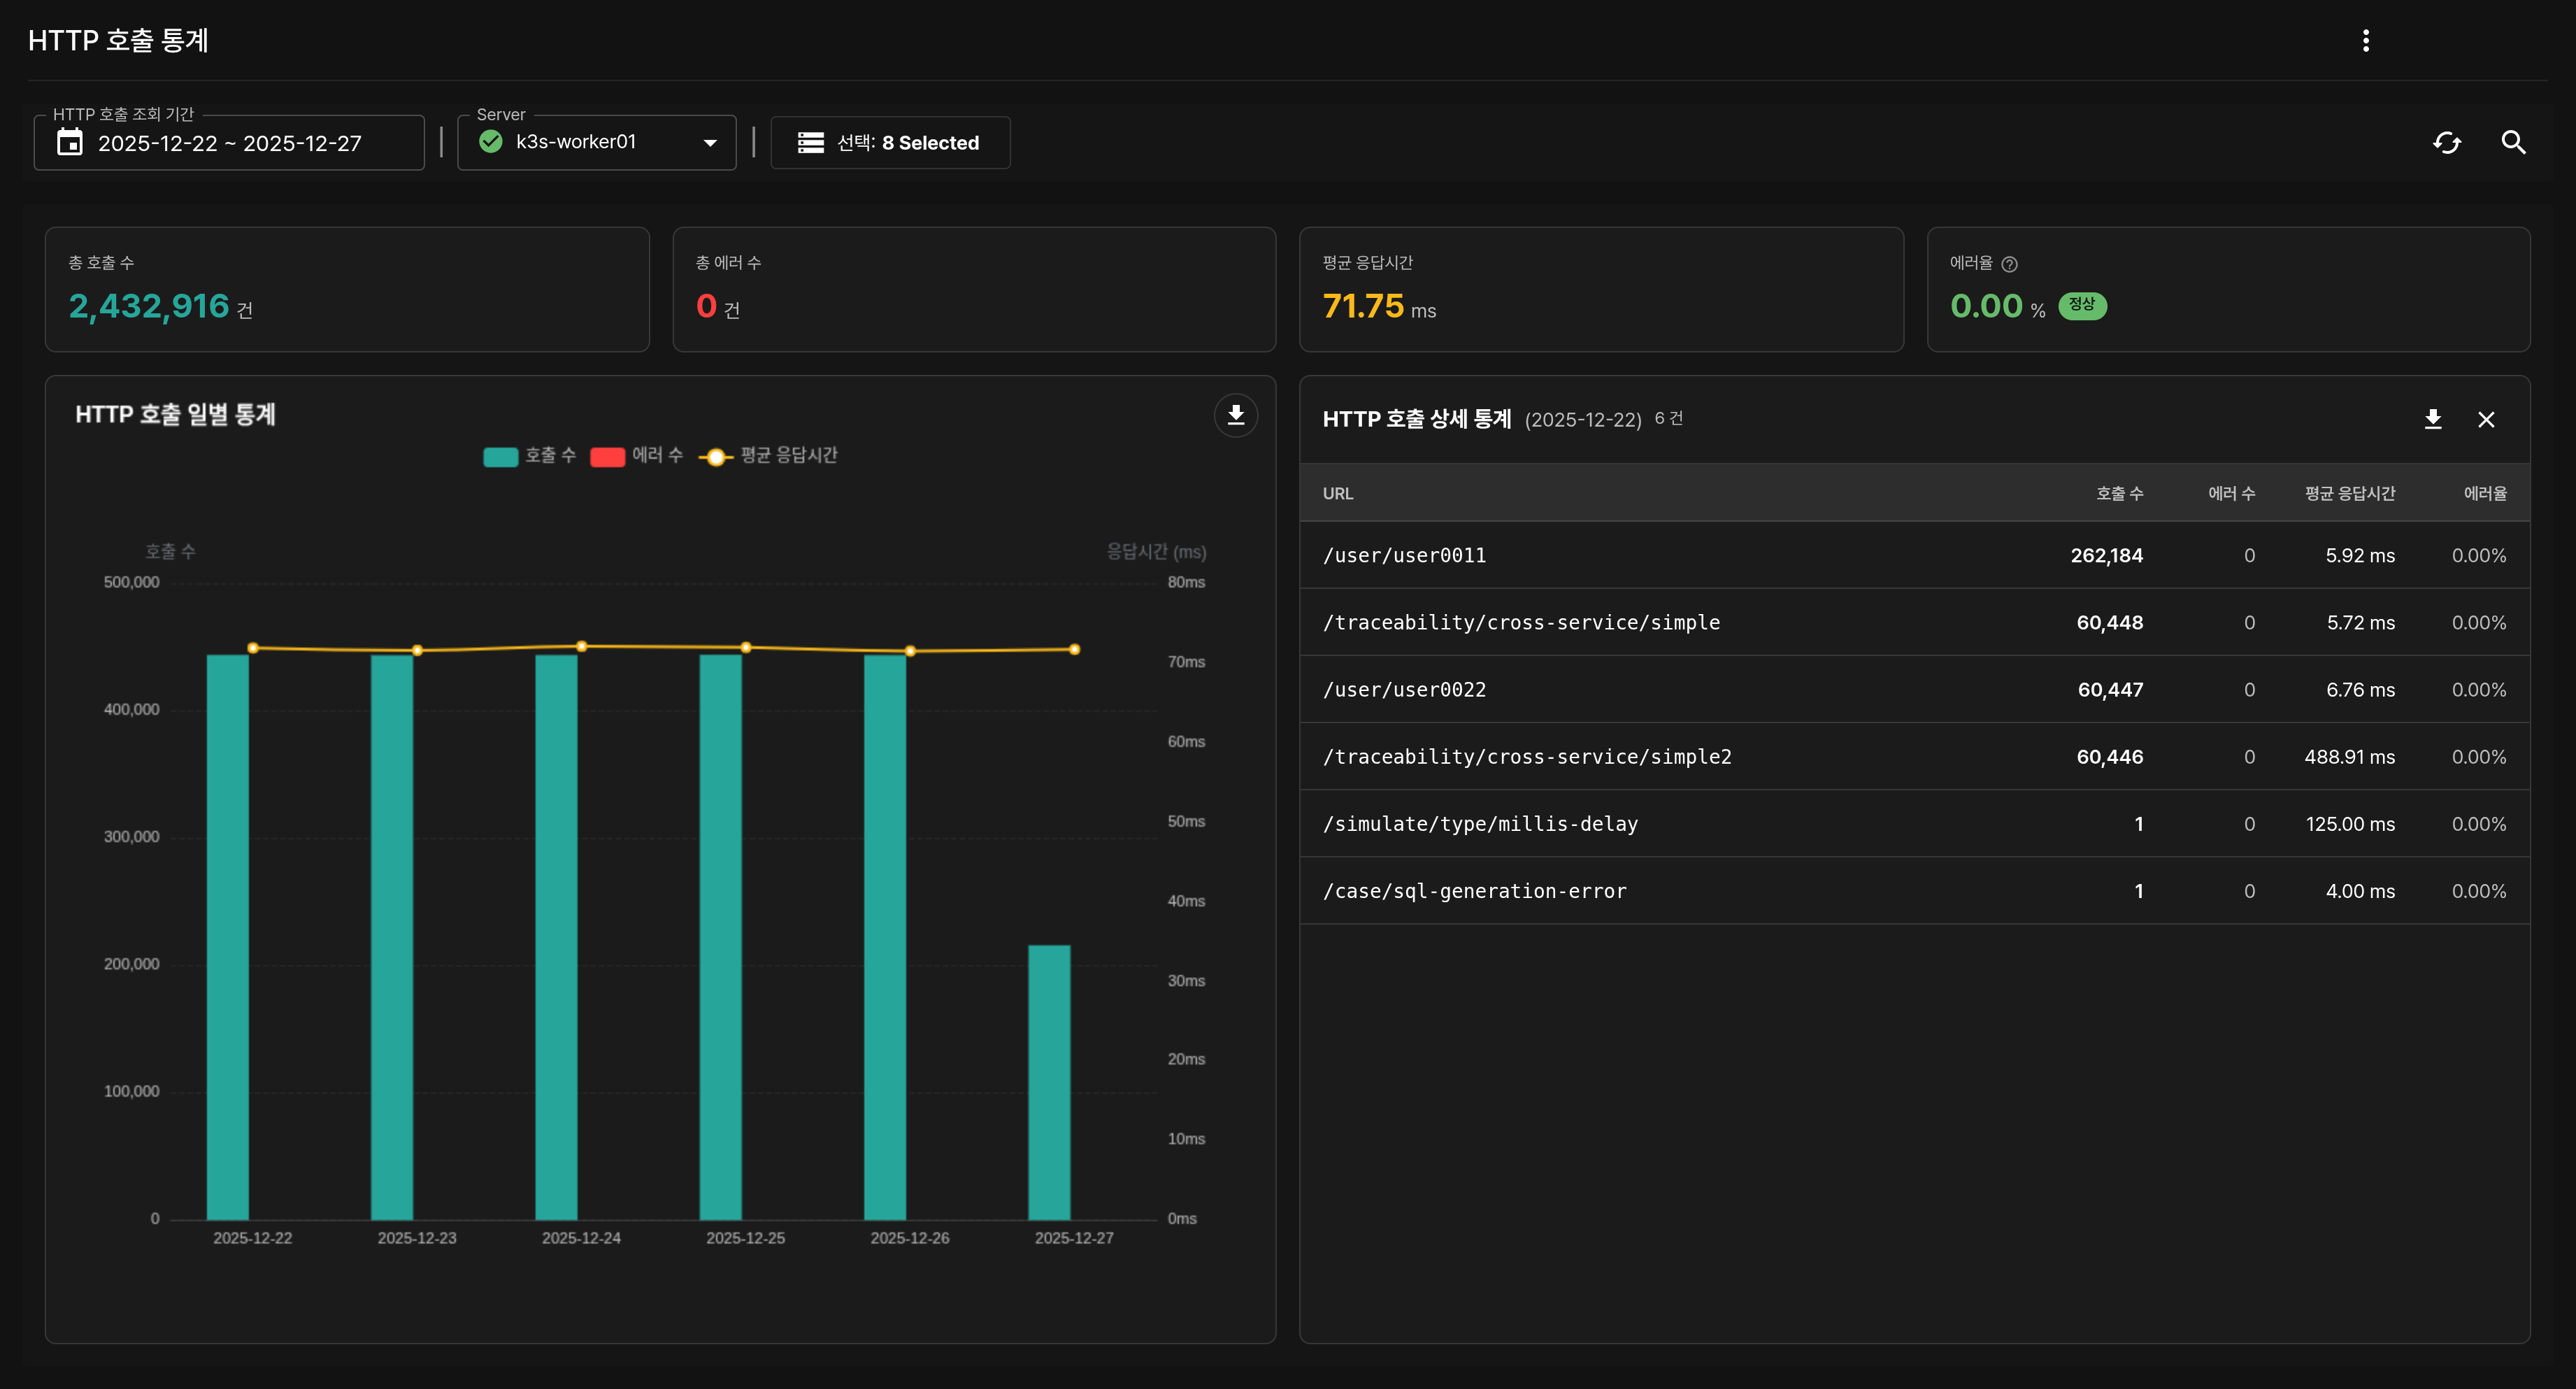Click the search magnifier icon

coord(2512,143)
